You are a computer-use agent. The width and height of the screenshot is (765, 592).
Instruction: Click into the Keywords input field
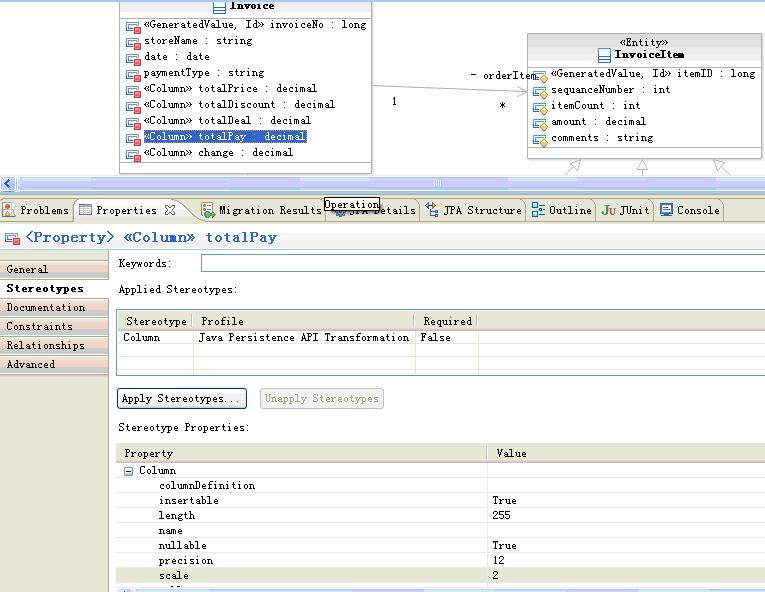pos(483,264)
